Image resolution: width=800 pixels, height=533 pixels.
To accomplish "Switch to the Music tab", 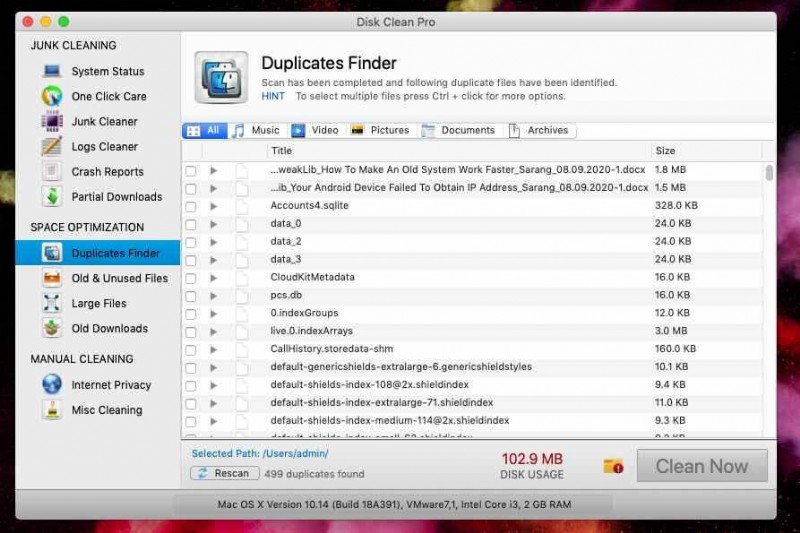I will (257, 131).
